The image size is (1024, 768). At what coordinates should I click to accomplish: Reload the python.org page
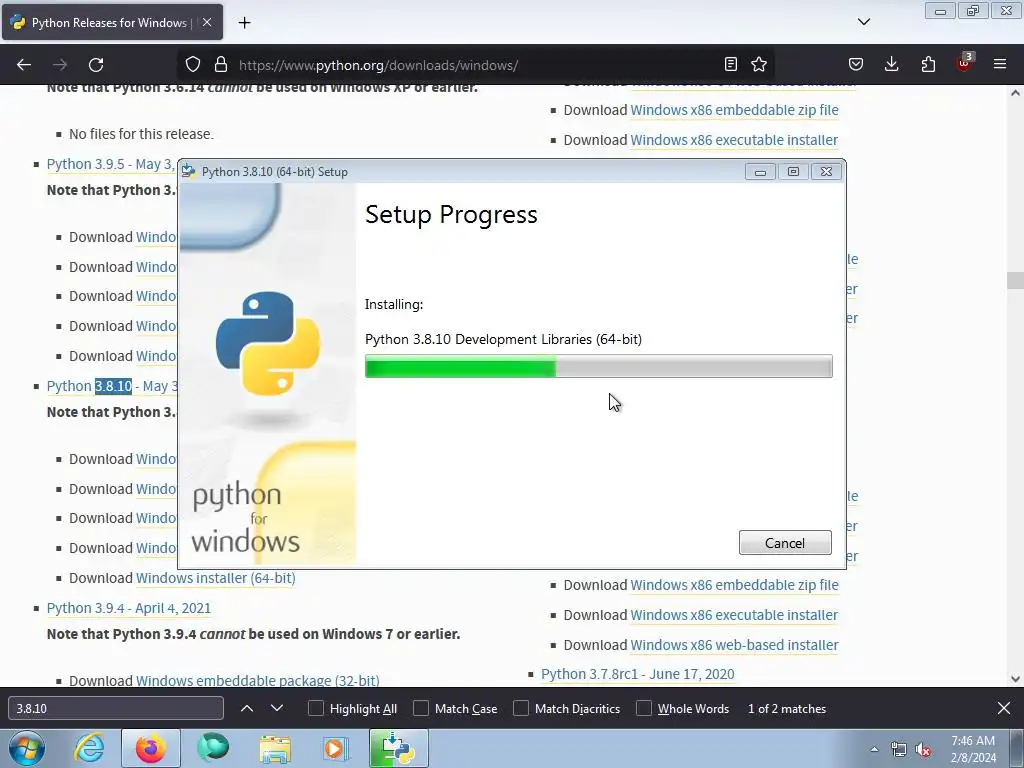pyautogui.click(x=96, y=65)
